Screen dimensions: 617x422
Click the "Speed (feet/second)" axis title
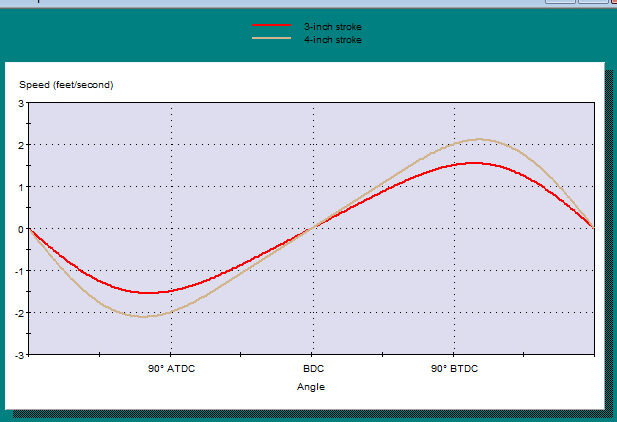click(66, 85)
